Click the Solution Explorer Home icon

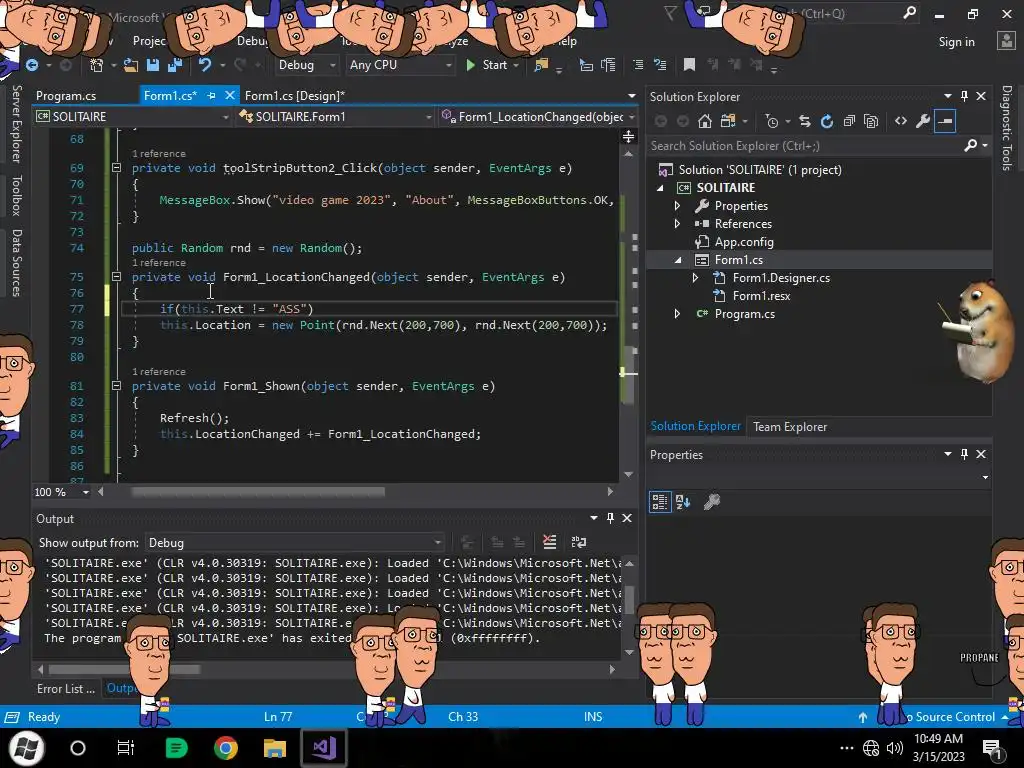pos(705,121)
